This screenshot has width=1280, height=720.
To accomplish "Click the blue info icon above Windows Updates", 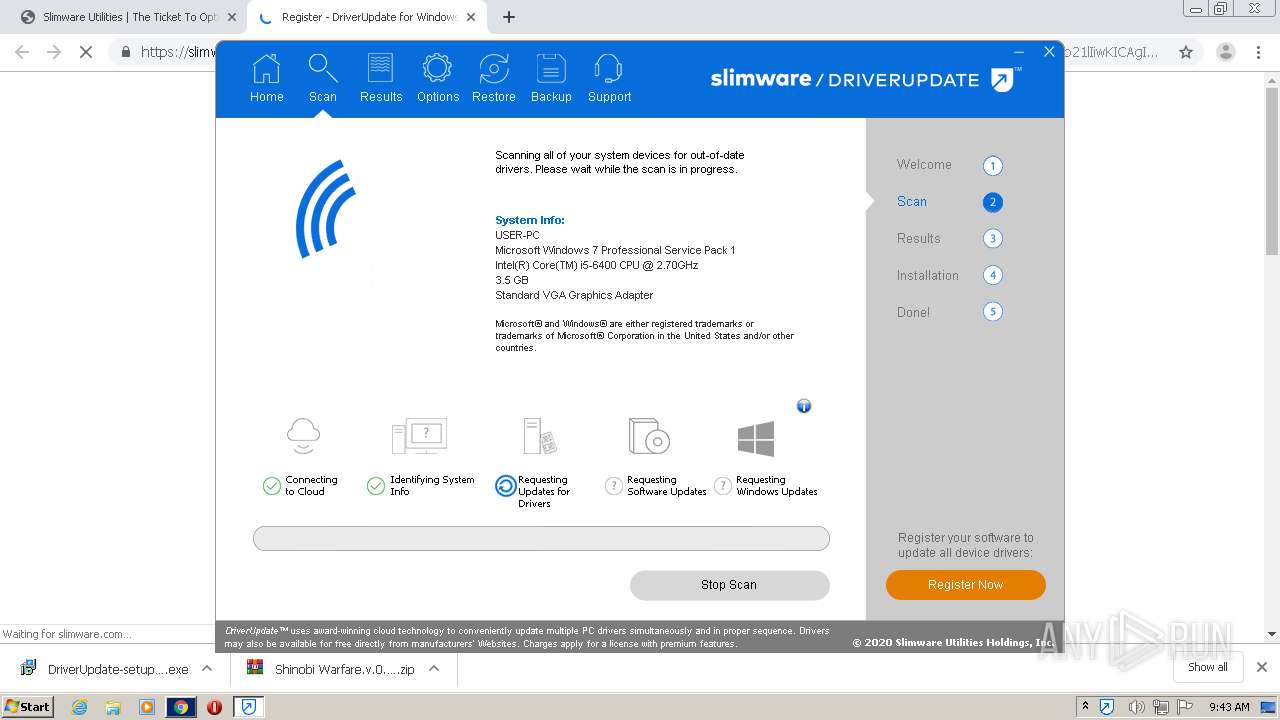I will tap(803, 406).
